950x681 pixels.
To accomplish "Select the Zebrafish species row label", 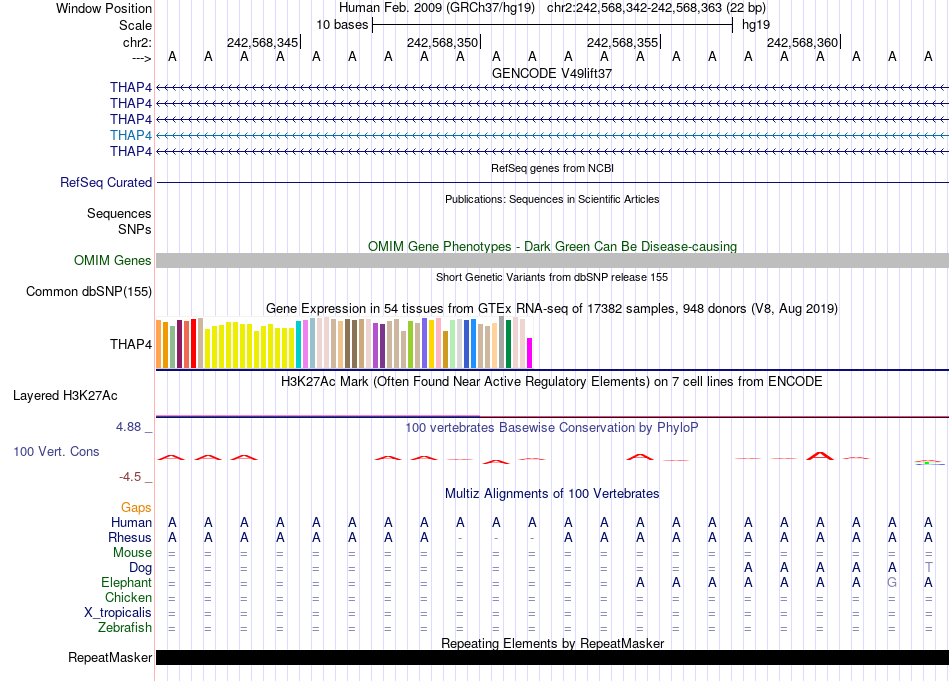I will click(x=125, y=628).
